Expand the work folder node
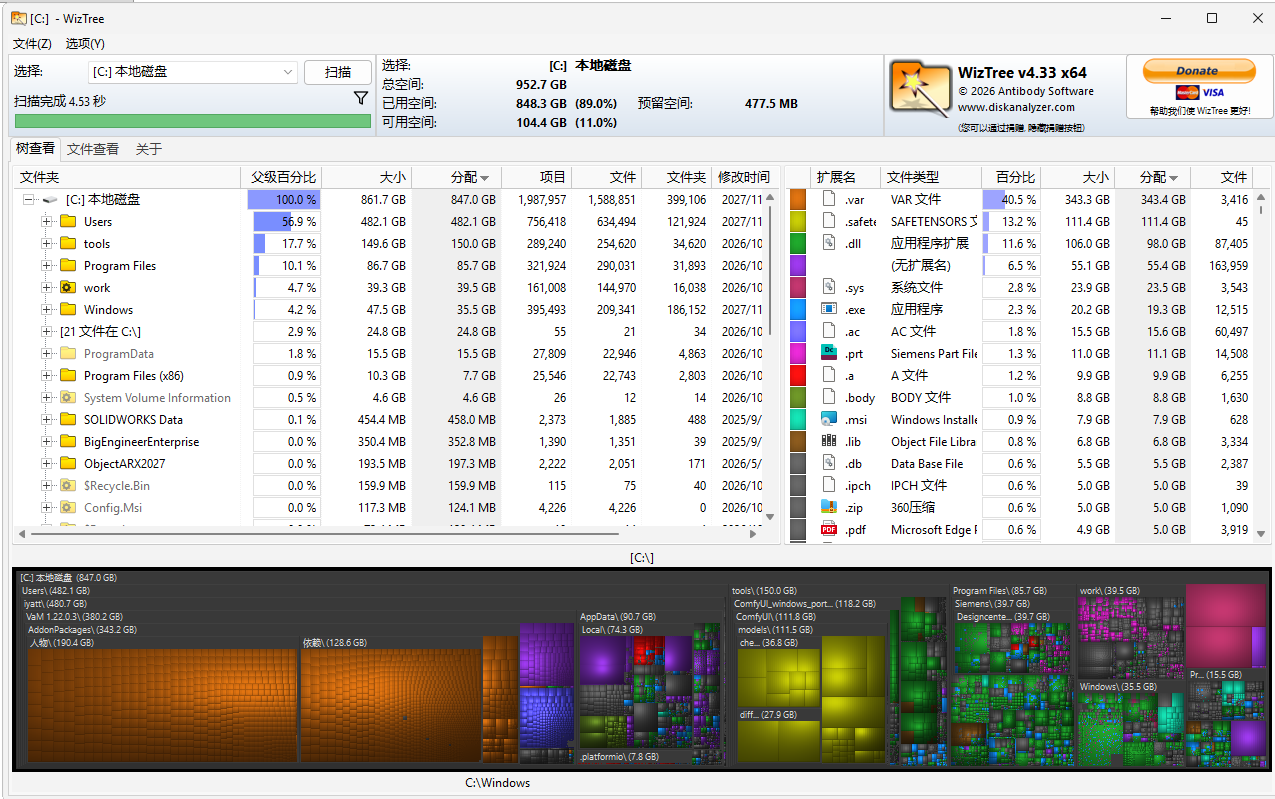This screenshot has width=1275, height=799. [47, 287]
